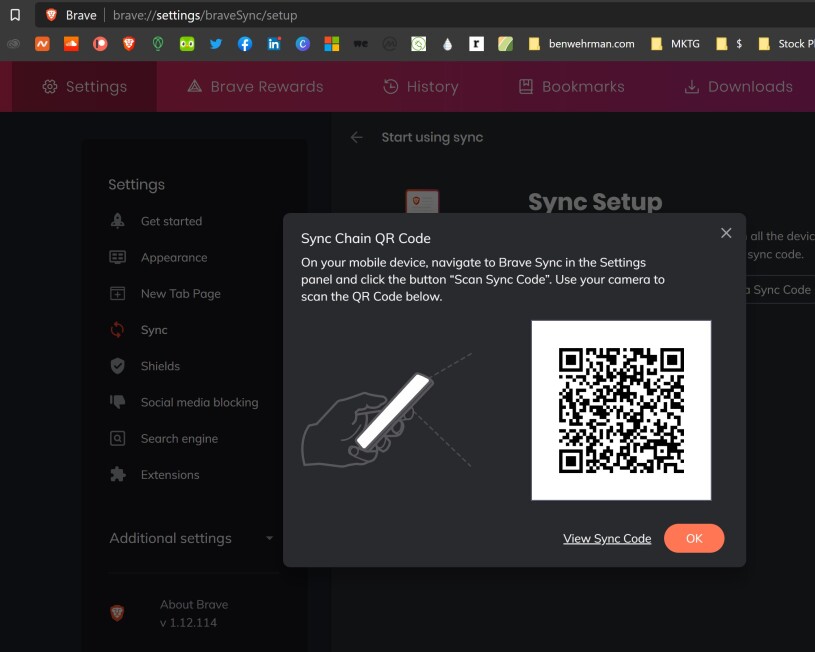Open the $ bookmark folder
The width and height of the screenshot is (815, 652).
[729, 44]
